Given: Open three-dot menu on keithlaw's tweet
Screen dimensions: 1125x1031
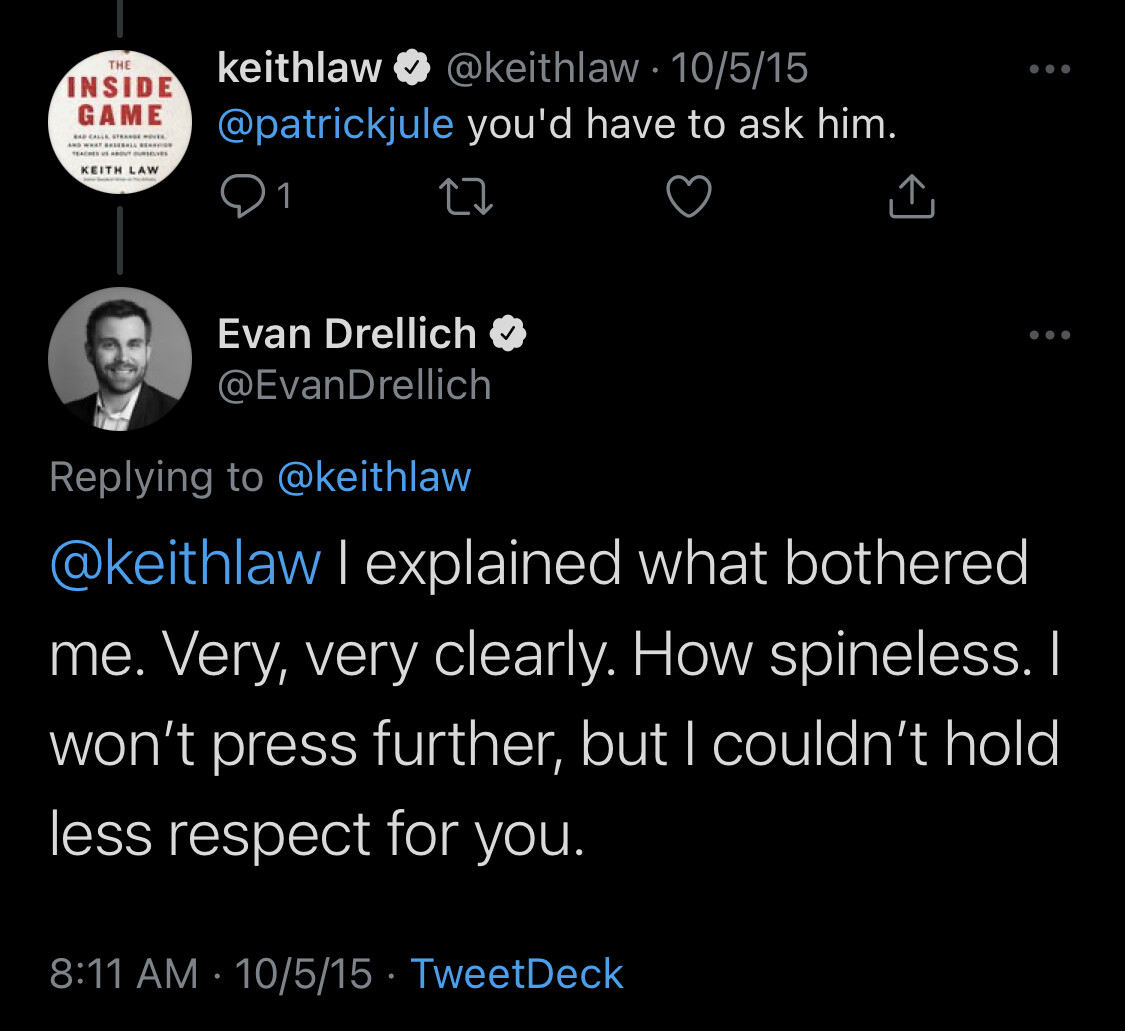Looking at the screenshot, I should tap(1050, 69).
